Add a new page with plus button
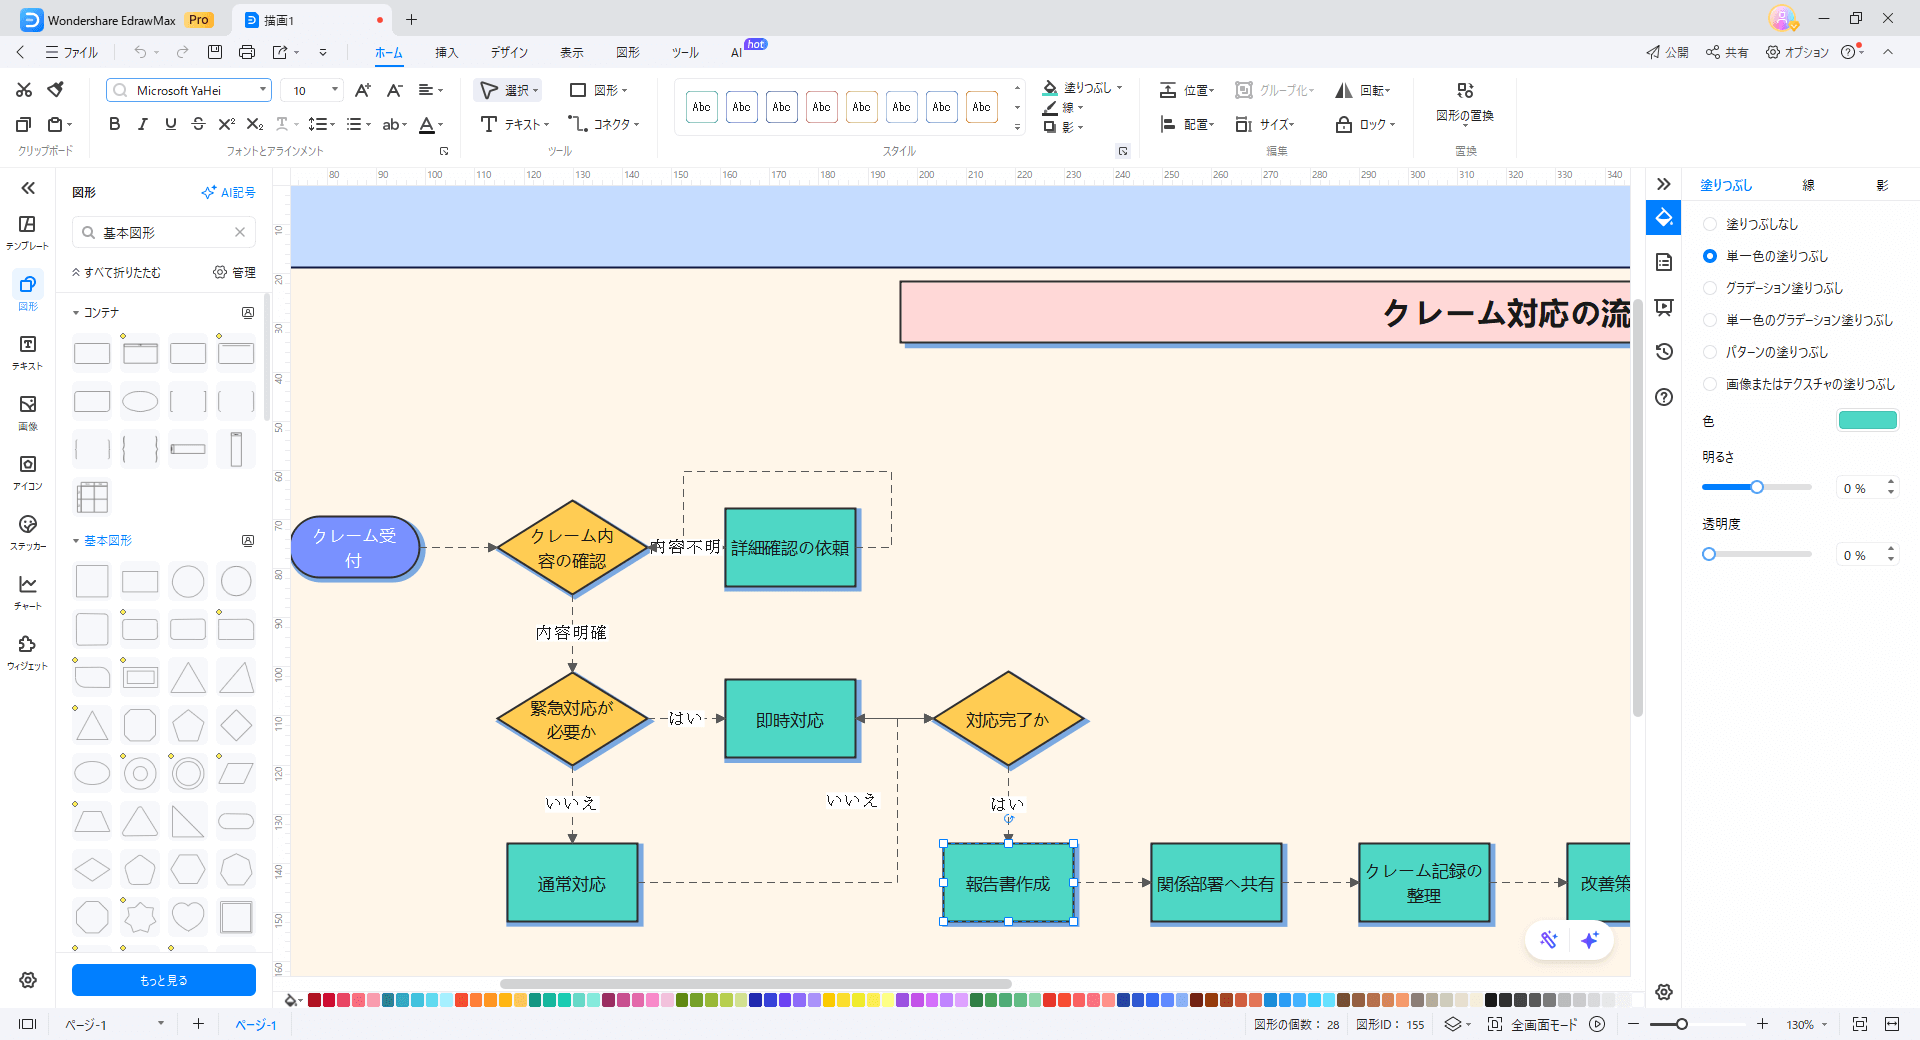 coord(198,1024)
